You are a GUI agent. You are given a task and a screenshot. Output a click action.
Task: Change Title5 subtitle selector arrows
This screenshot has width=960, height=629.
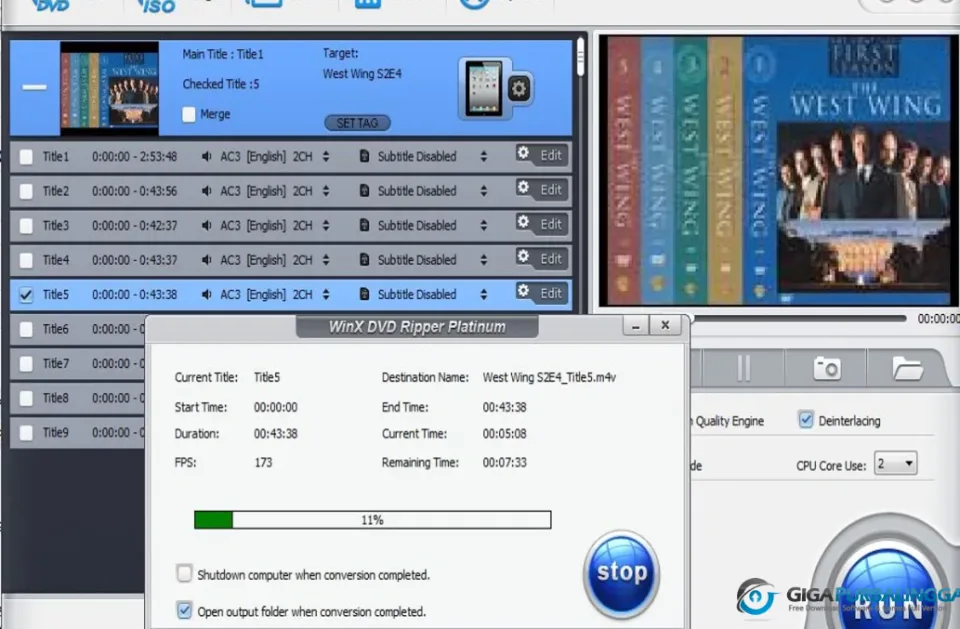click(x=484, y=295)
